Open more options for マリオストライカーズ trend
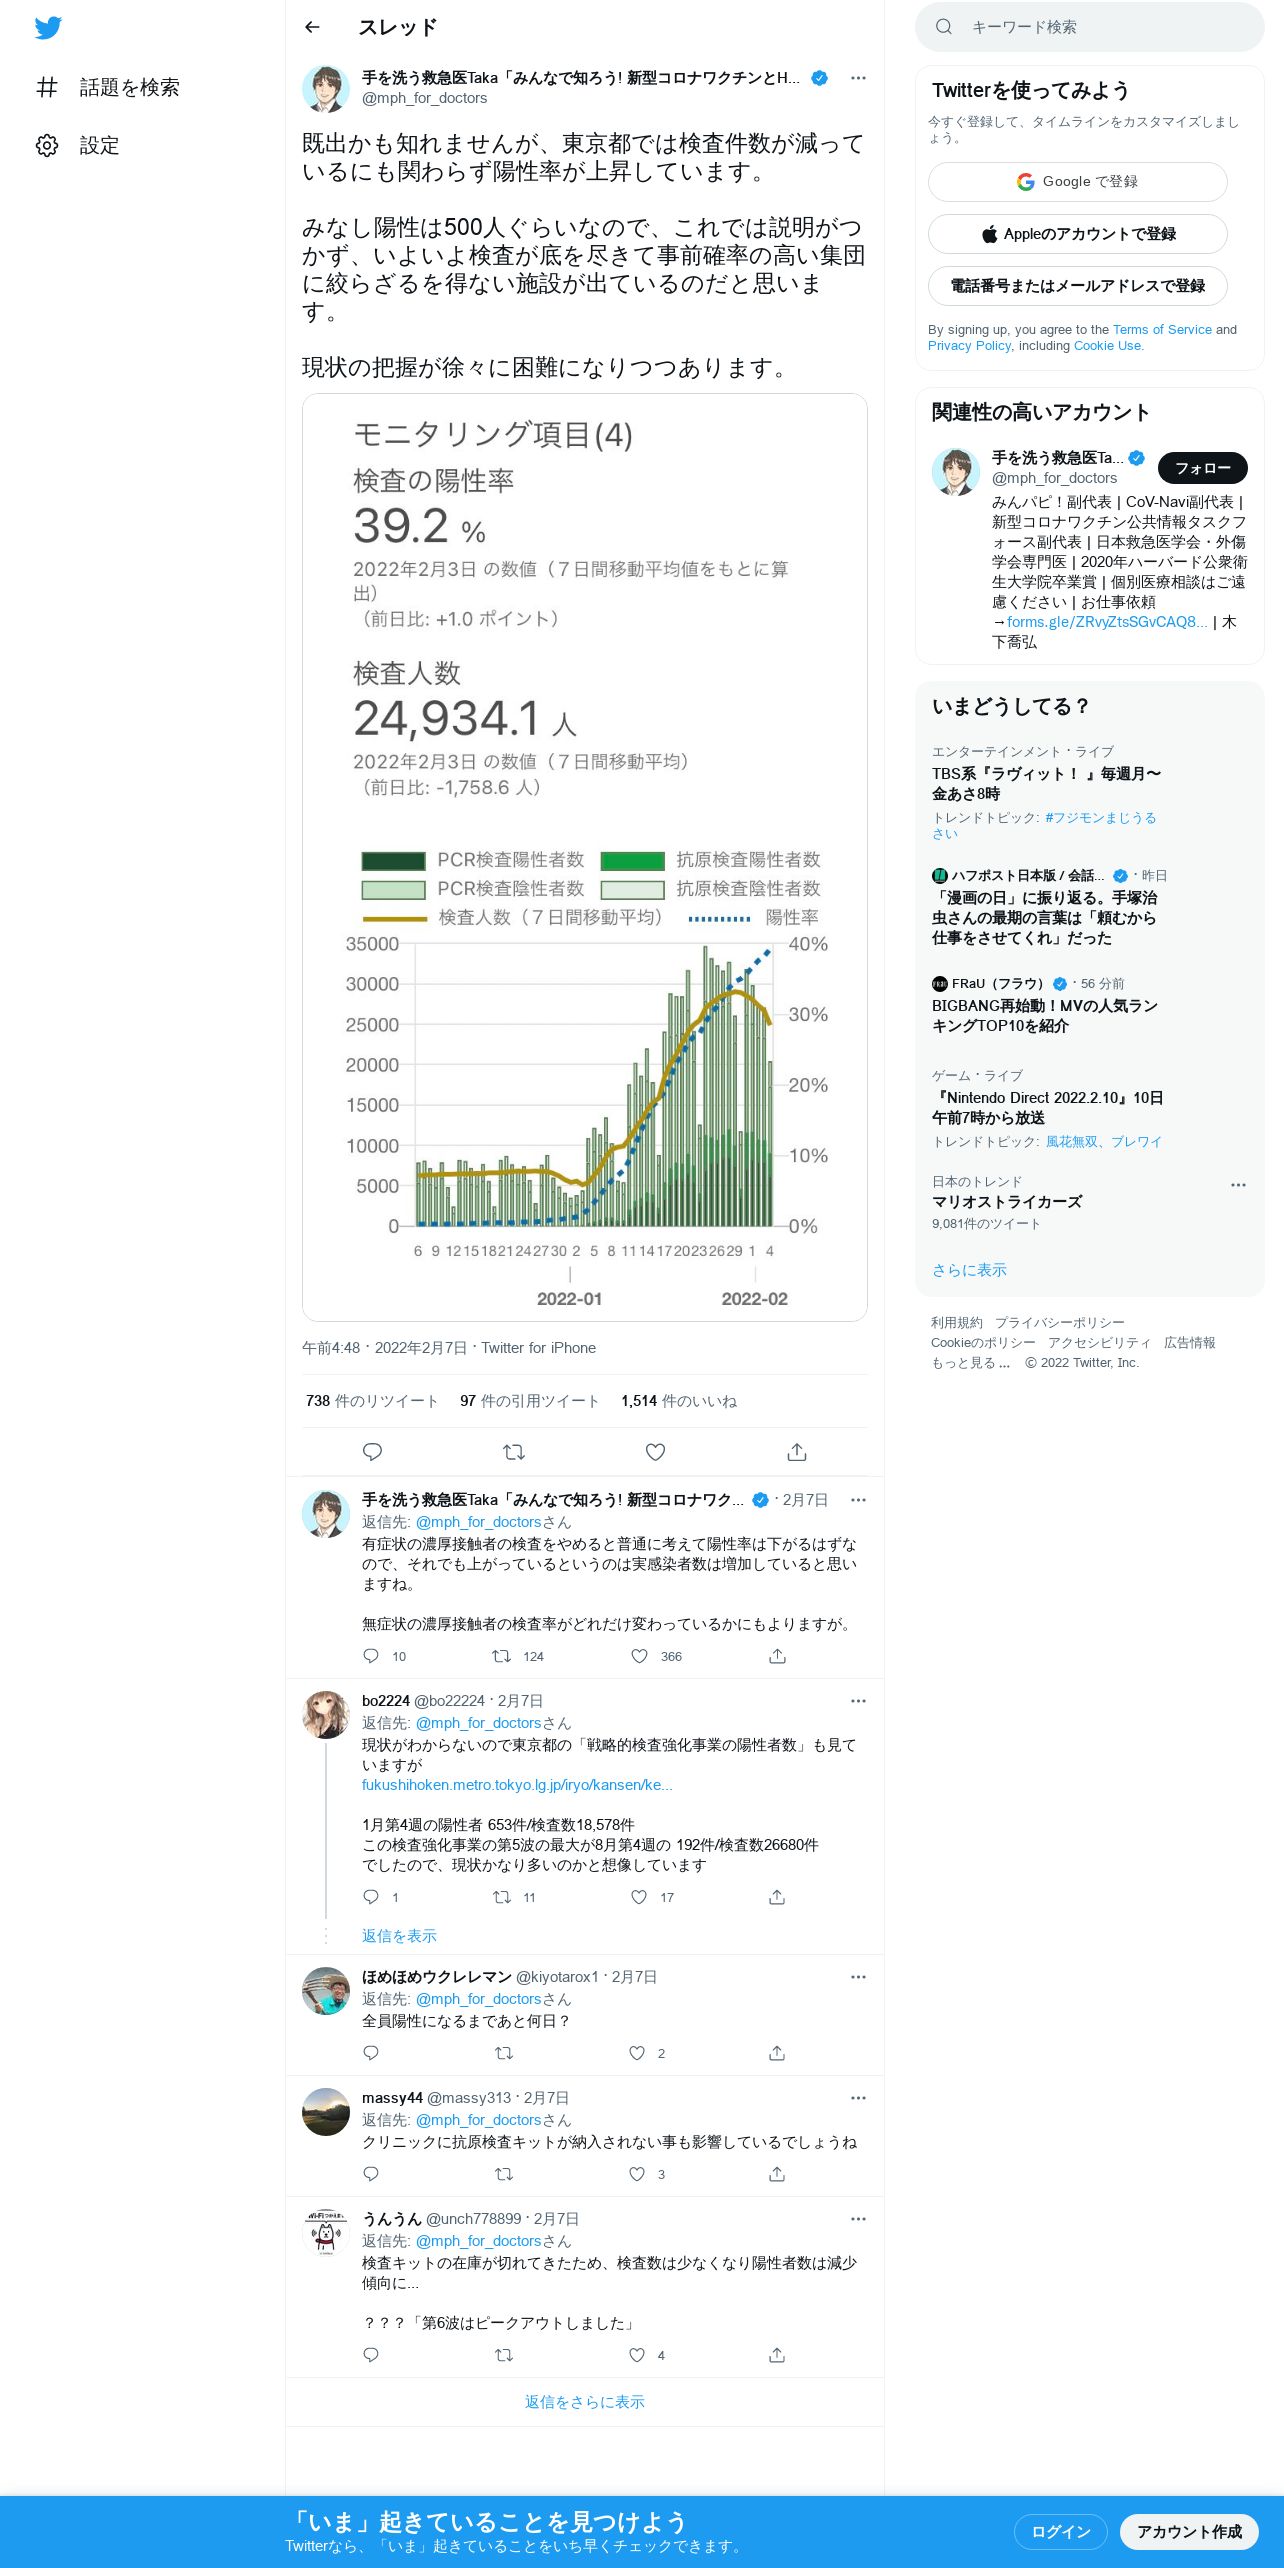The image size is (1284, 2568). point(1238,1185)
